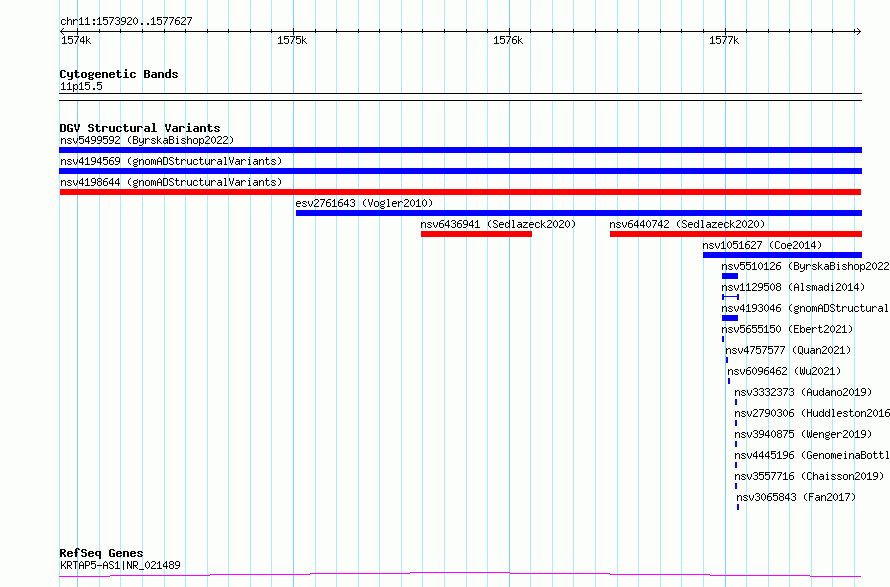Viewport: 890px width, 587px height.
Task: Select the bracket glyph under nsv1129508
Action: (731, 297)
